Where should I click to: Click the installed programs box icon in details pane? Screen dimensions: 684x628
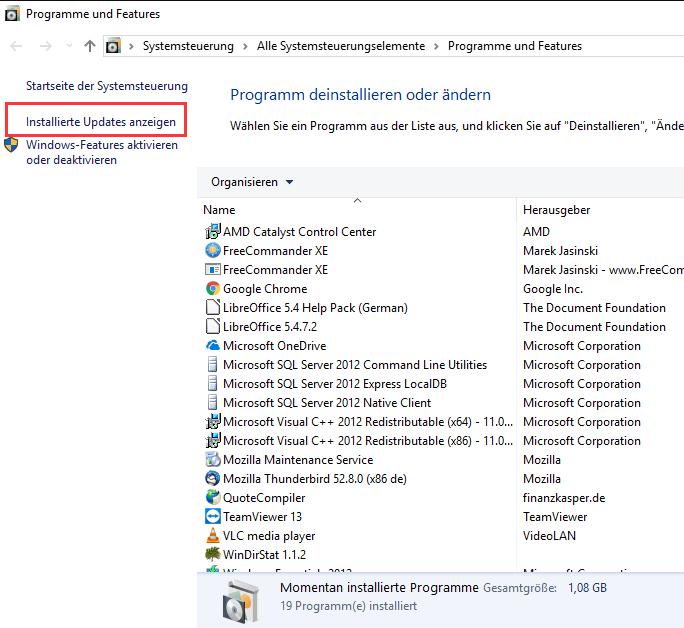(240, 602)
